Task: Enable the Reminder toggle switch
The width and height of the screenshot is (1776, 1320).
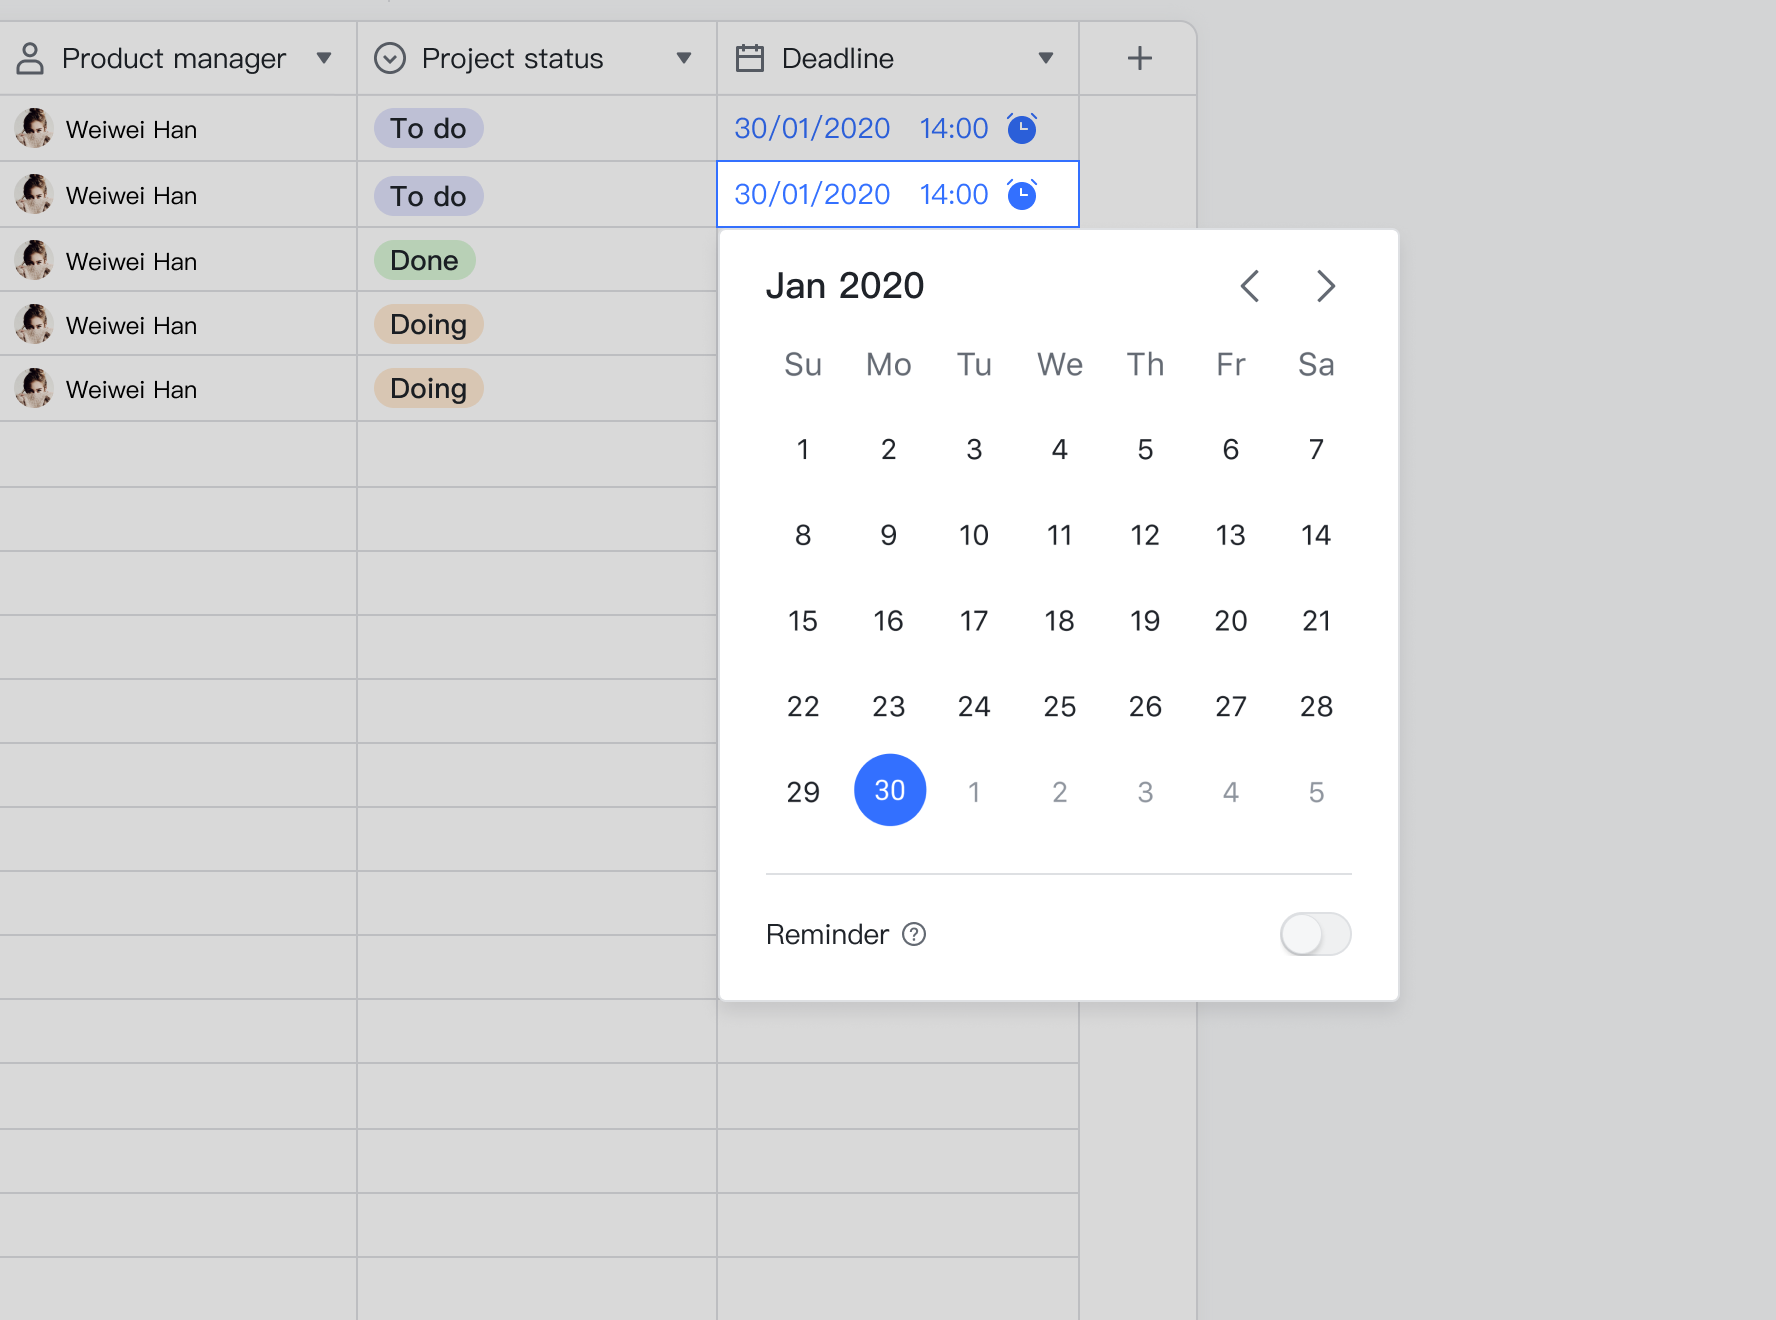Action: pyautogui.click(x=1315, y=934)
